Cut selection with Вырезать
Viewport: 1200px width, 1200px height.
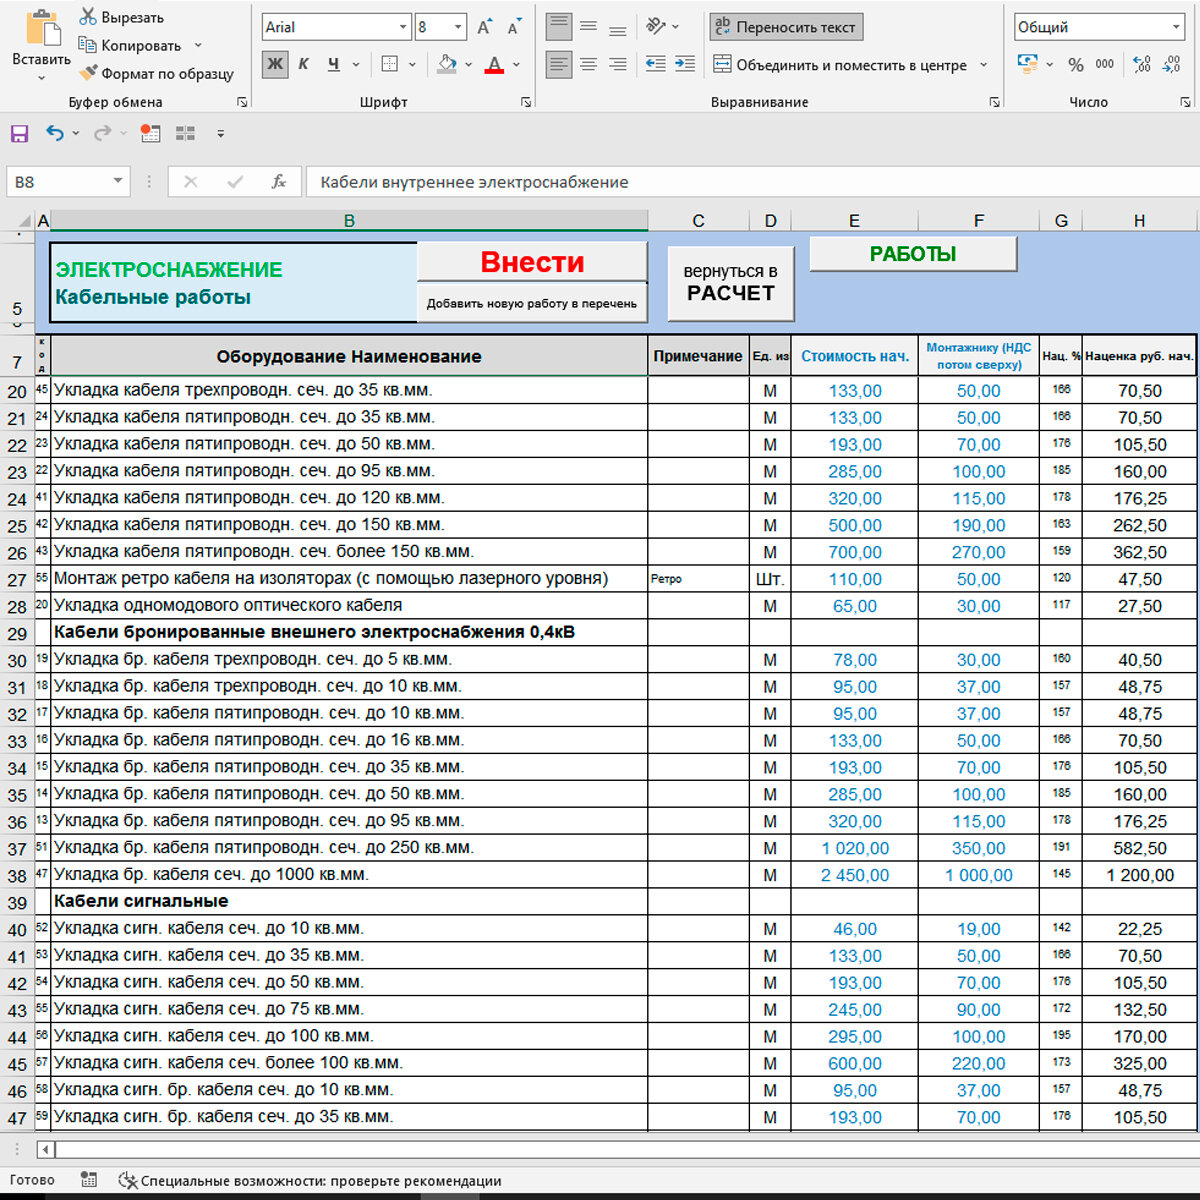coord(122,17)
